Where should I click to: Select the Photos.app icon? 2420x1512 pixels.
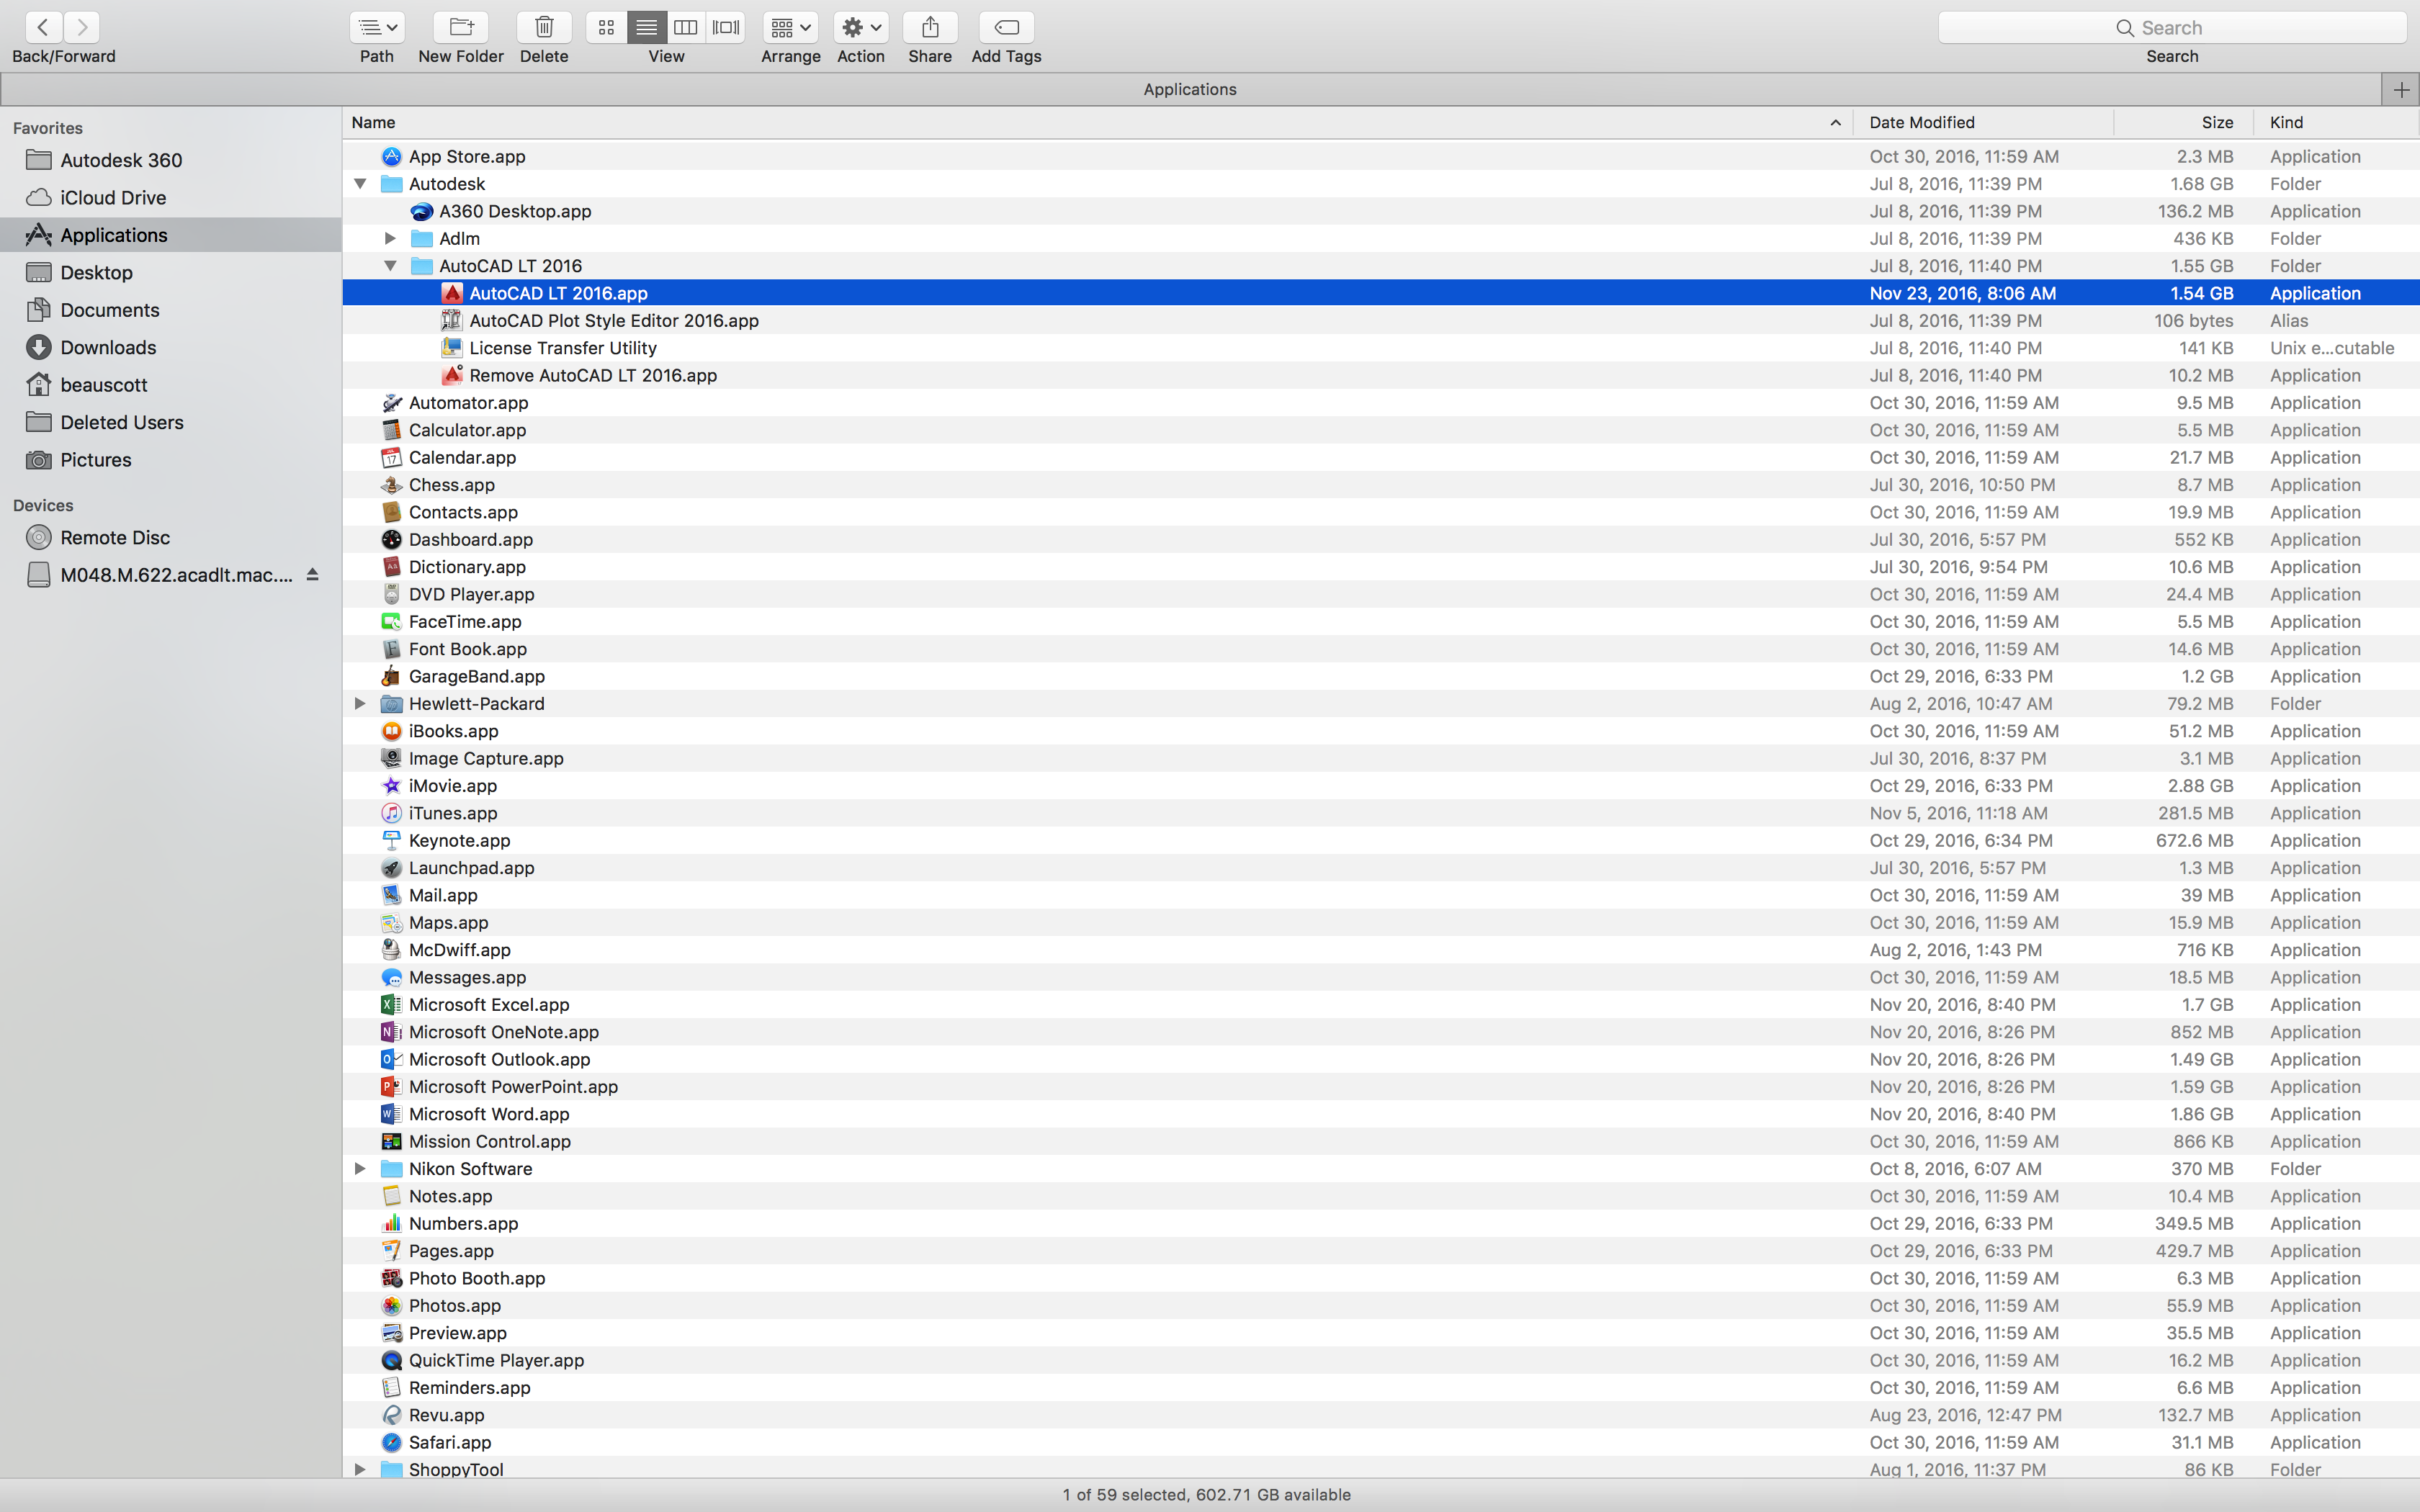coord(391,1305)
